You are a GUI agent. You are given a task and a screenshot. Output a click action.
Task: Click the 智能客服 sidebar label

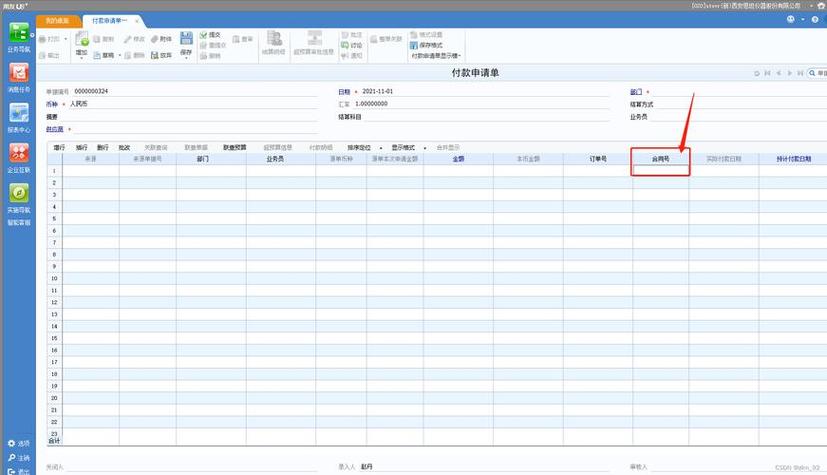click(18, 222)
